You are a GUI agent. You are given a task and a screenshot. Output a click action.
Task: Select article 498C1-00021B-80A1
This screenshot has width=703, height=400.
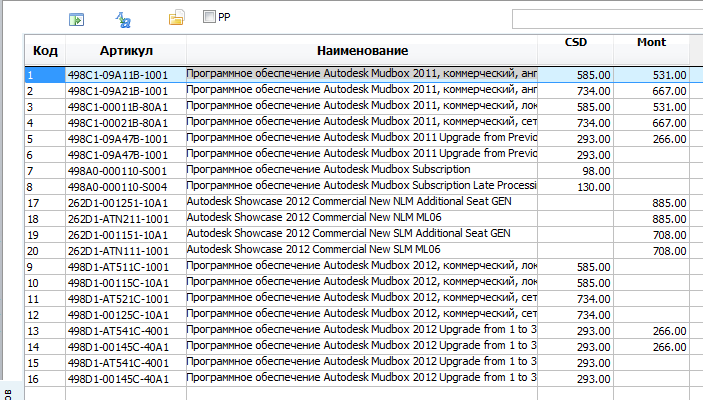coord(117,123)
